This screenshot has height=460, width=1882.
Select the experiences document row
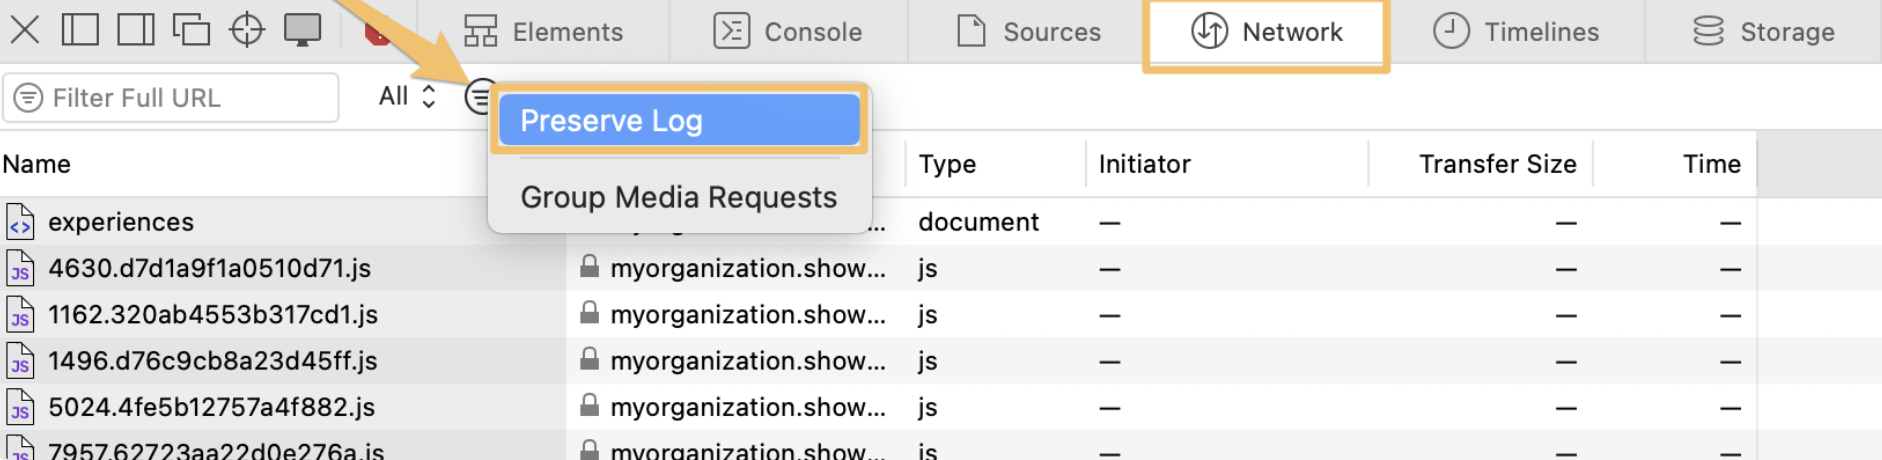[x=878, y=221]
